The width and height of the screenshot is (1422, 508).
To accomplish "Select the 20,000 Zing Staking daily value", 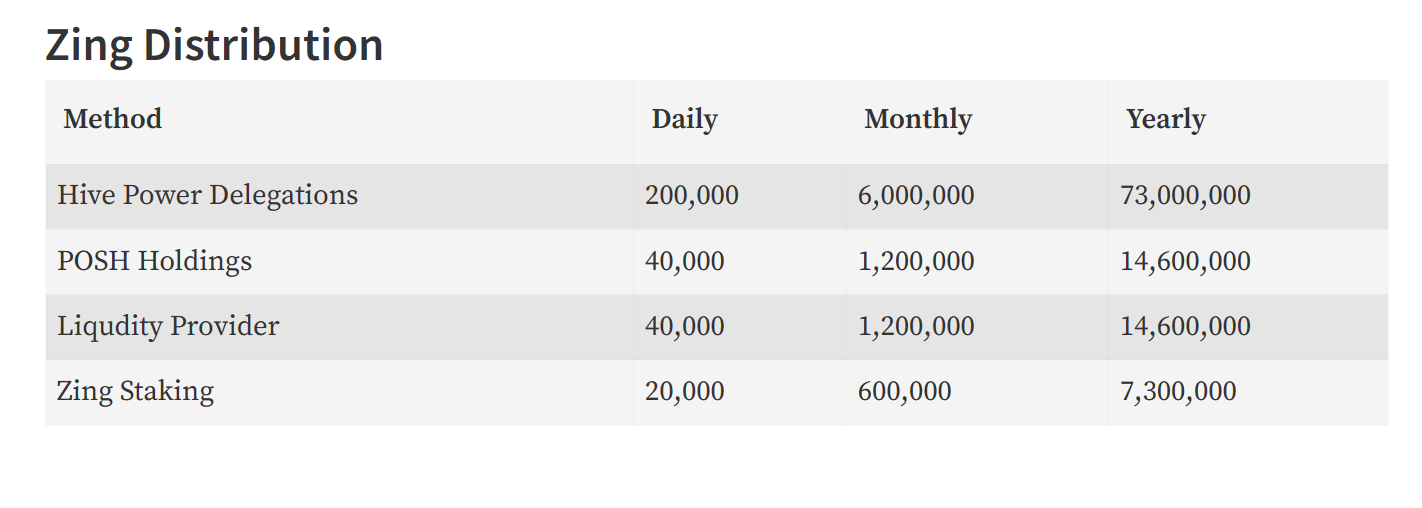I will click(685, 392).
